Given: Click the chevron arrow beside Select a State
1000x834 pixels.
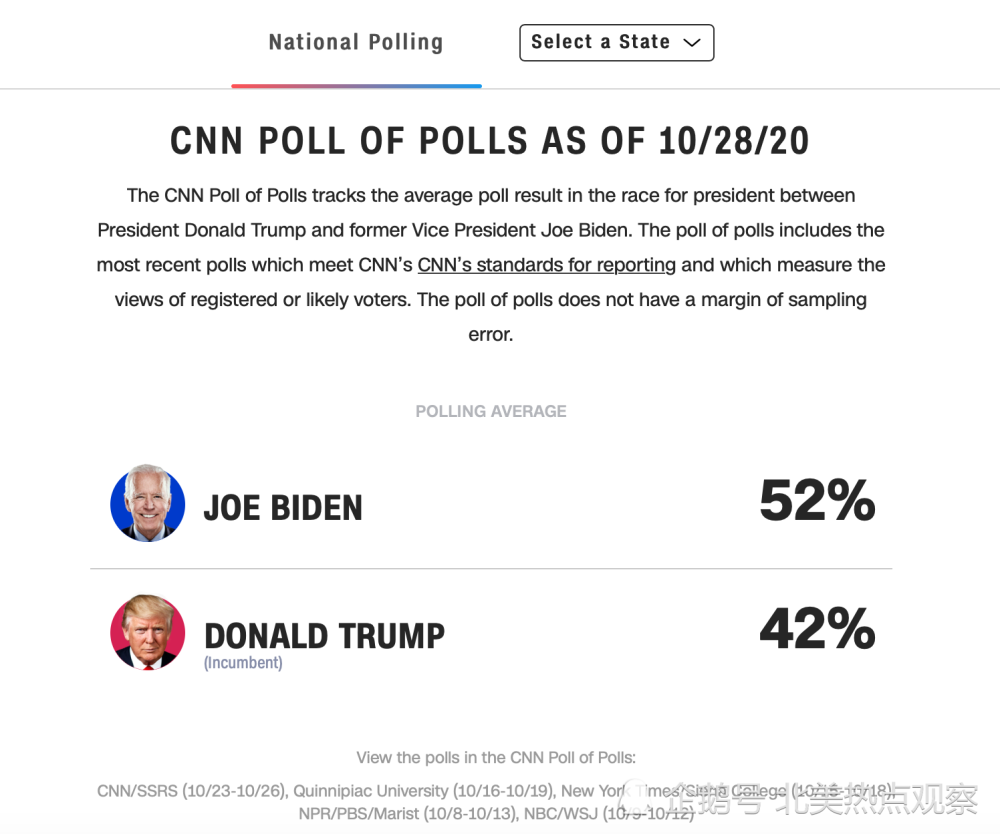Looking at the screenshot, I should coord(691,42).
